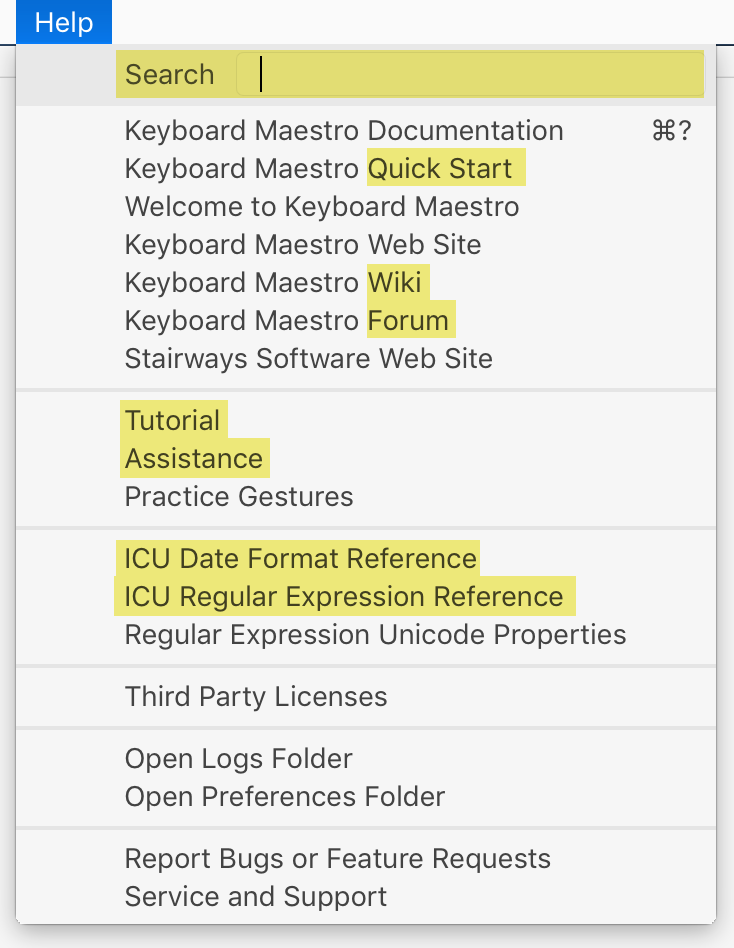Open the Keyboard Maestro Wiki
This screenshot has height=948, width=734.
[276, 282]
